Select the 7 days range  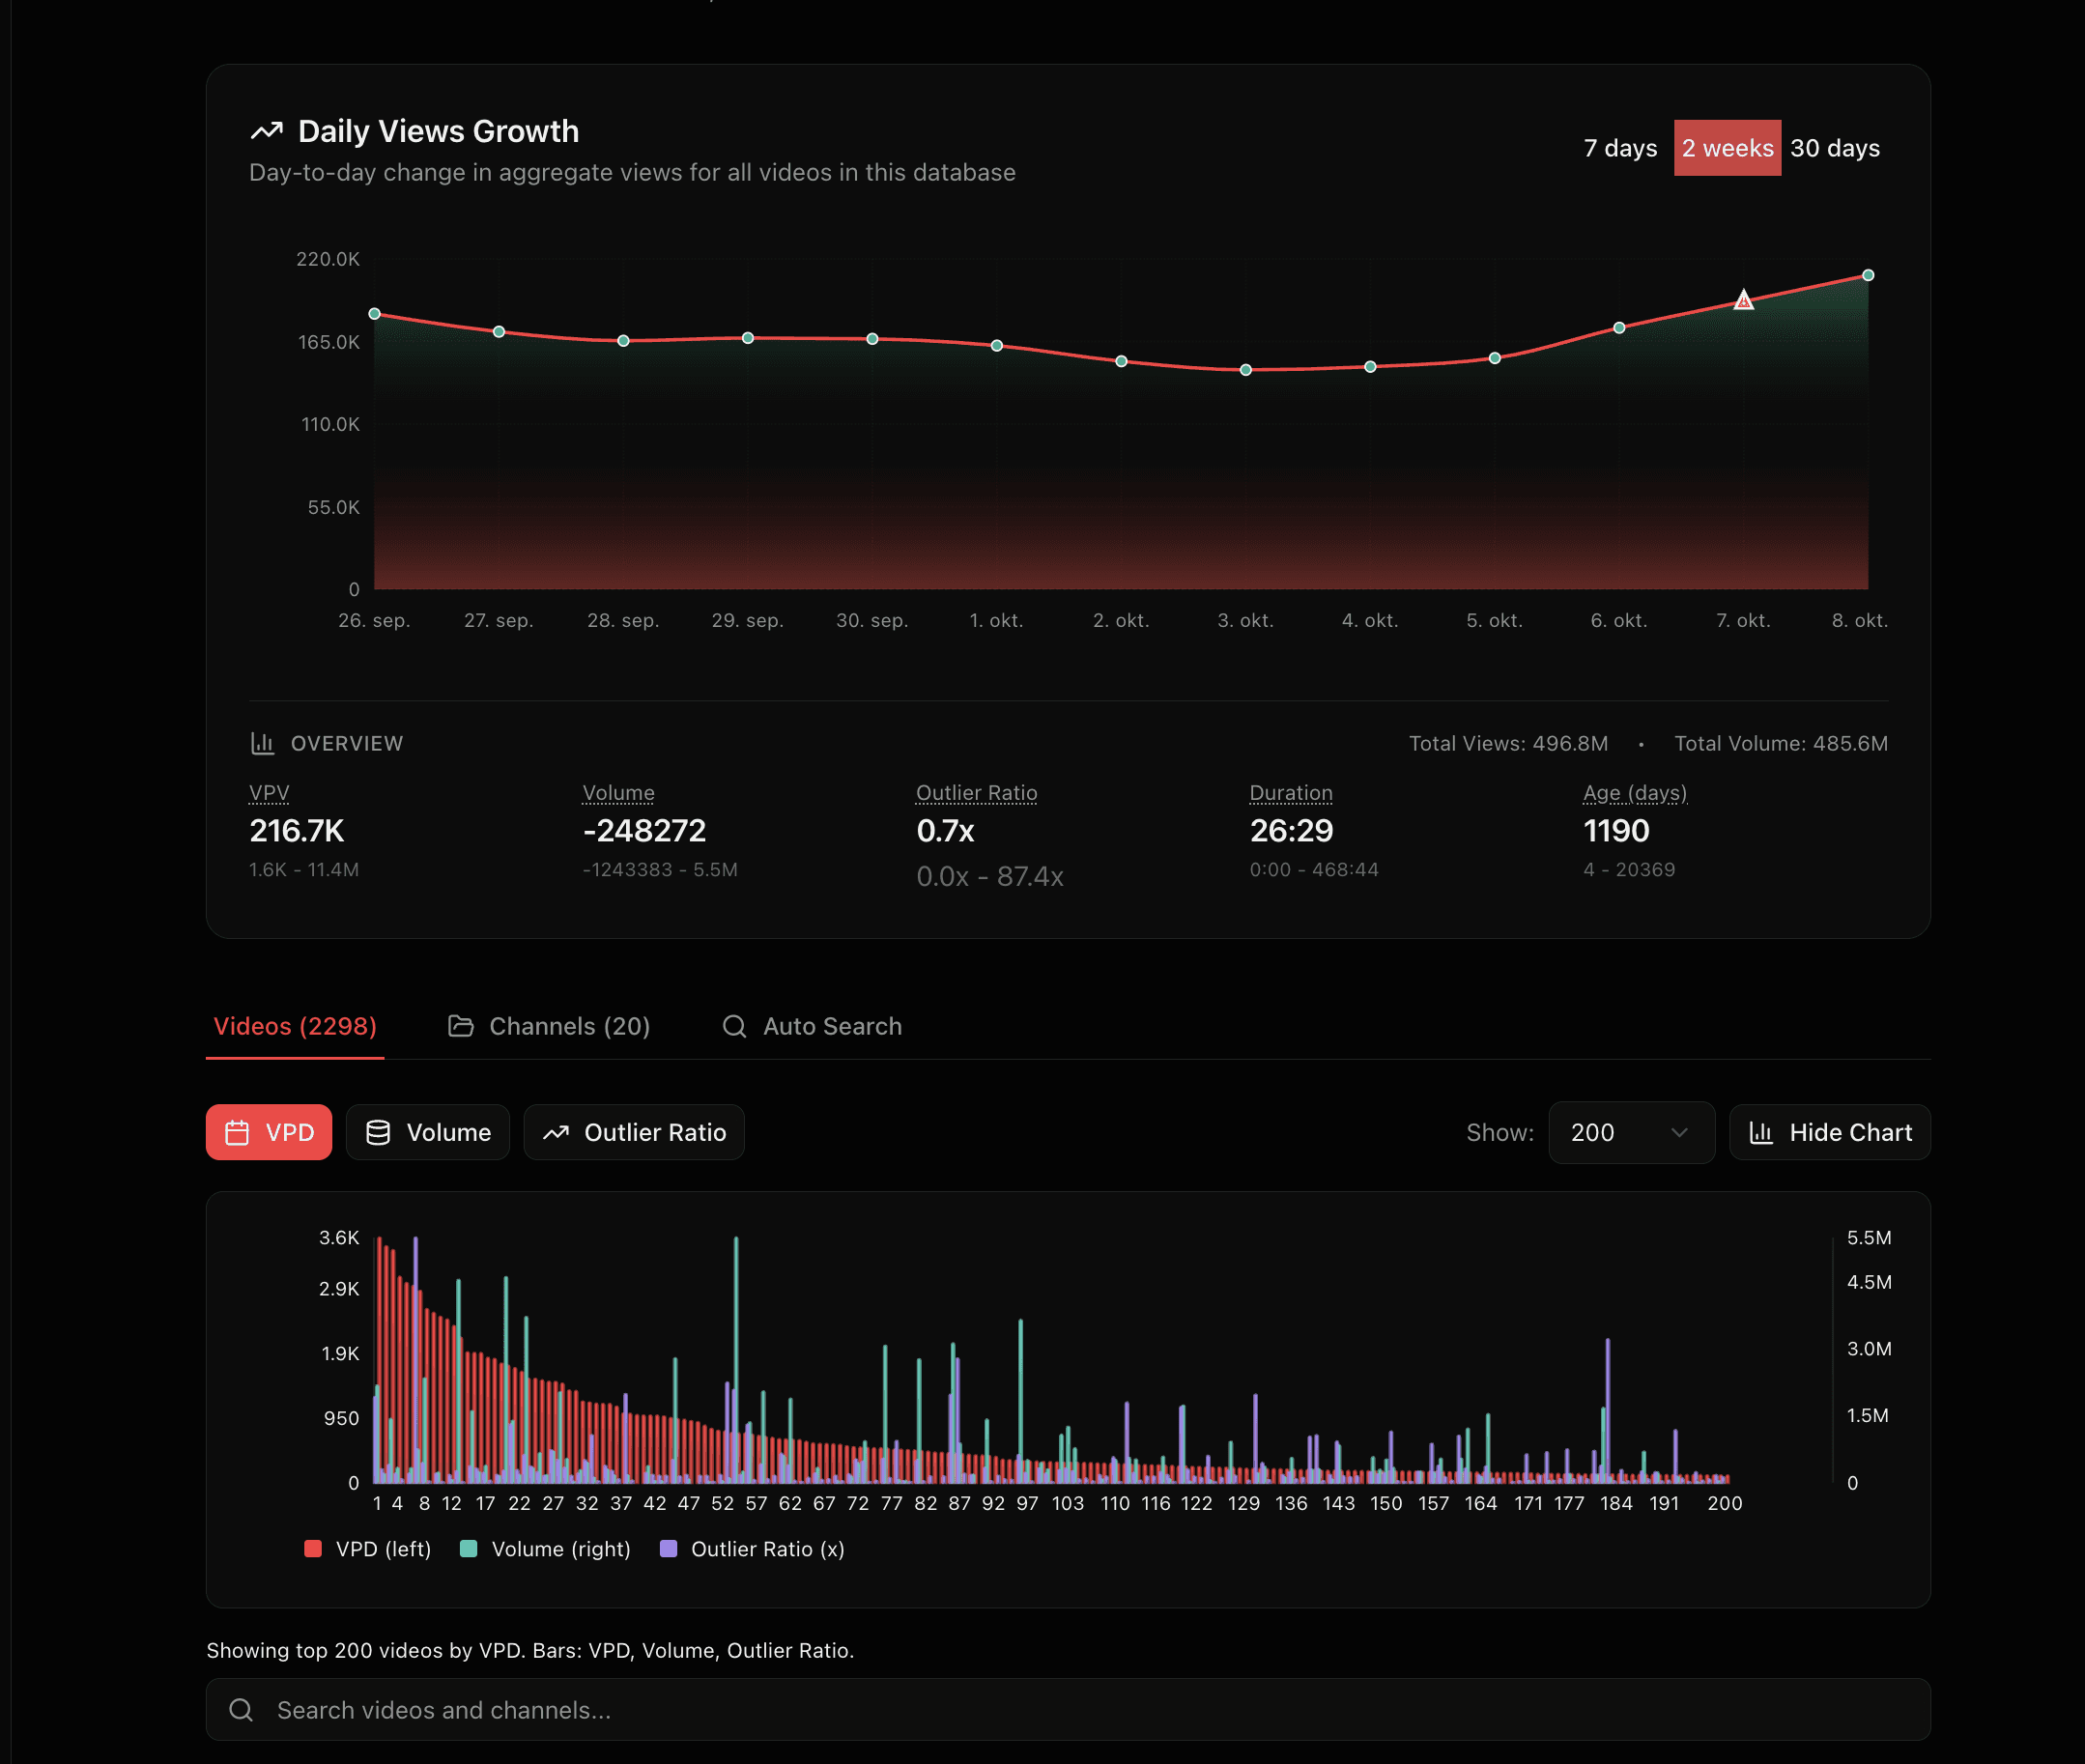pyautogui.click(x=1621, y=148)
